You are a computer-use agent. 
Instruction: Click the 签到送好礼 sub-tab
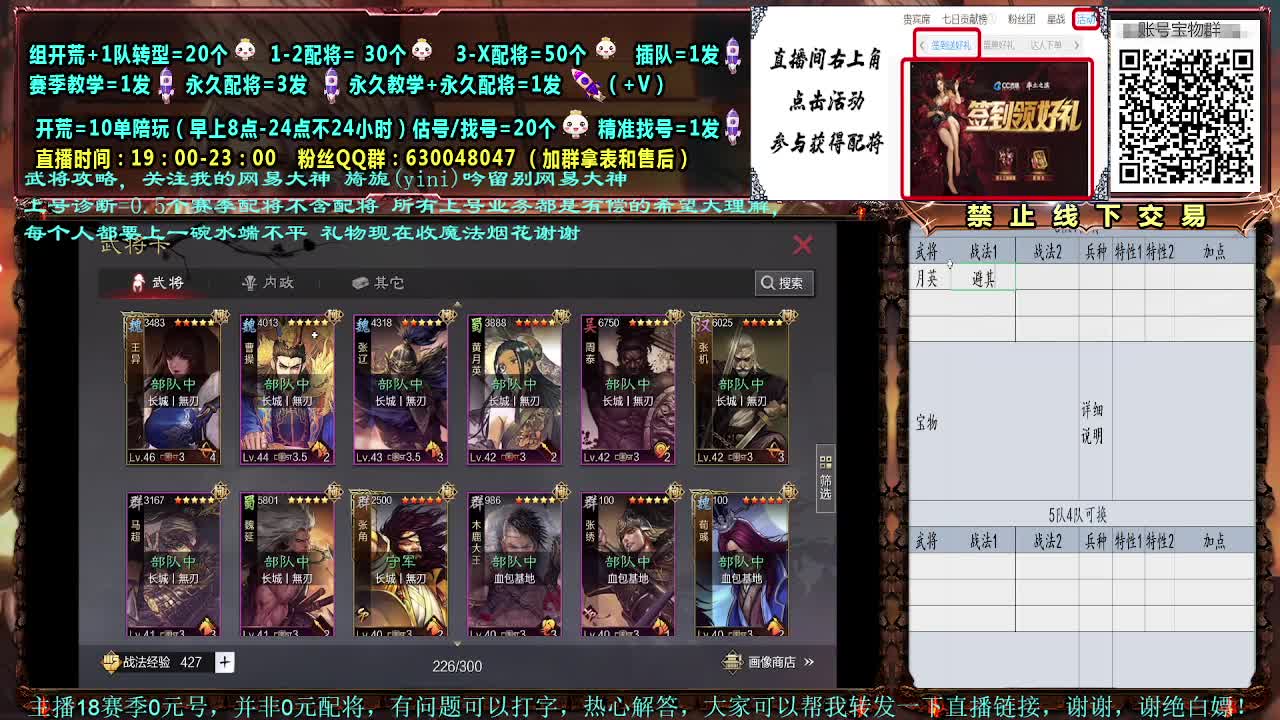[x=951, y=45]
